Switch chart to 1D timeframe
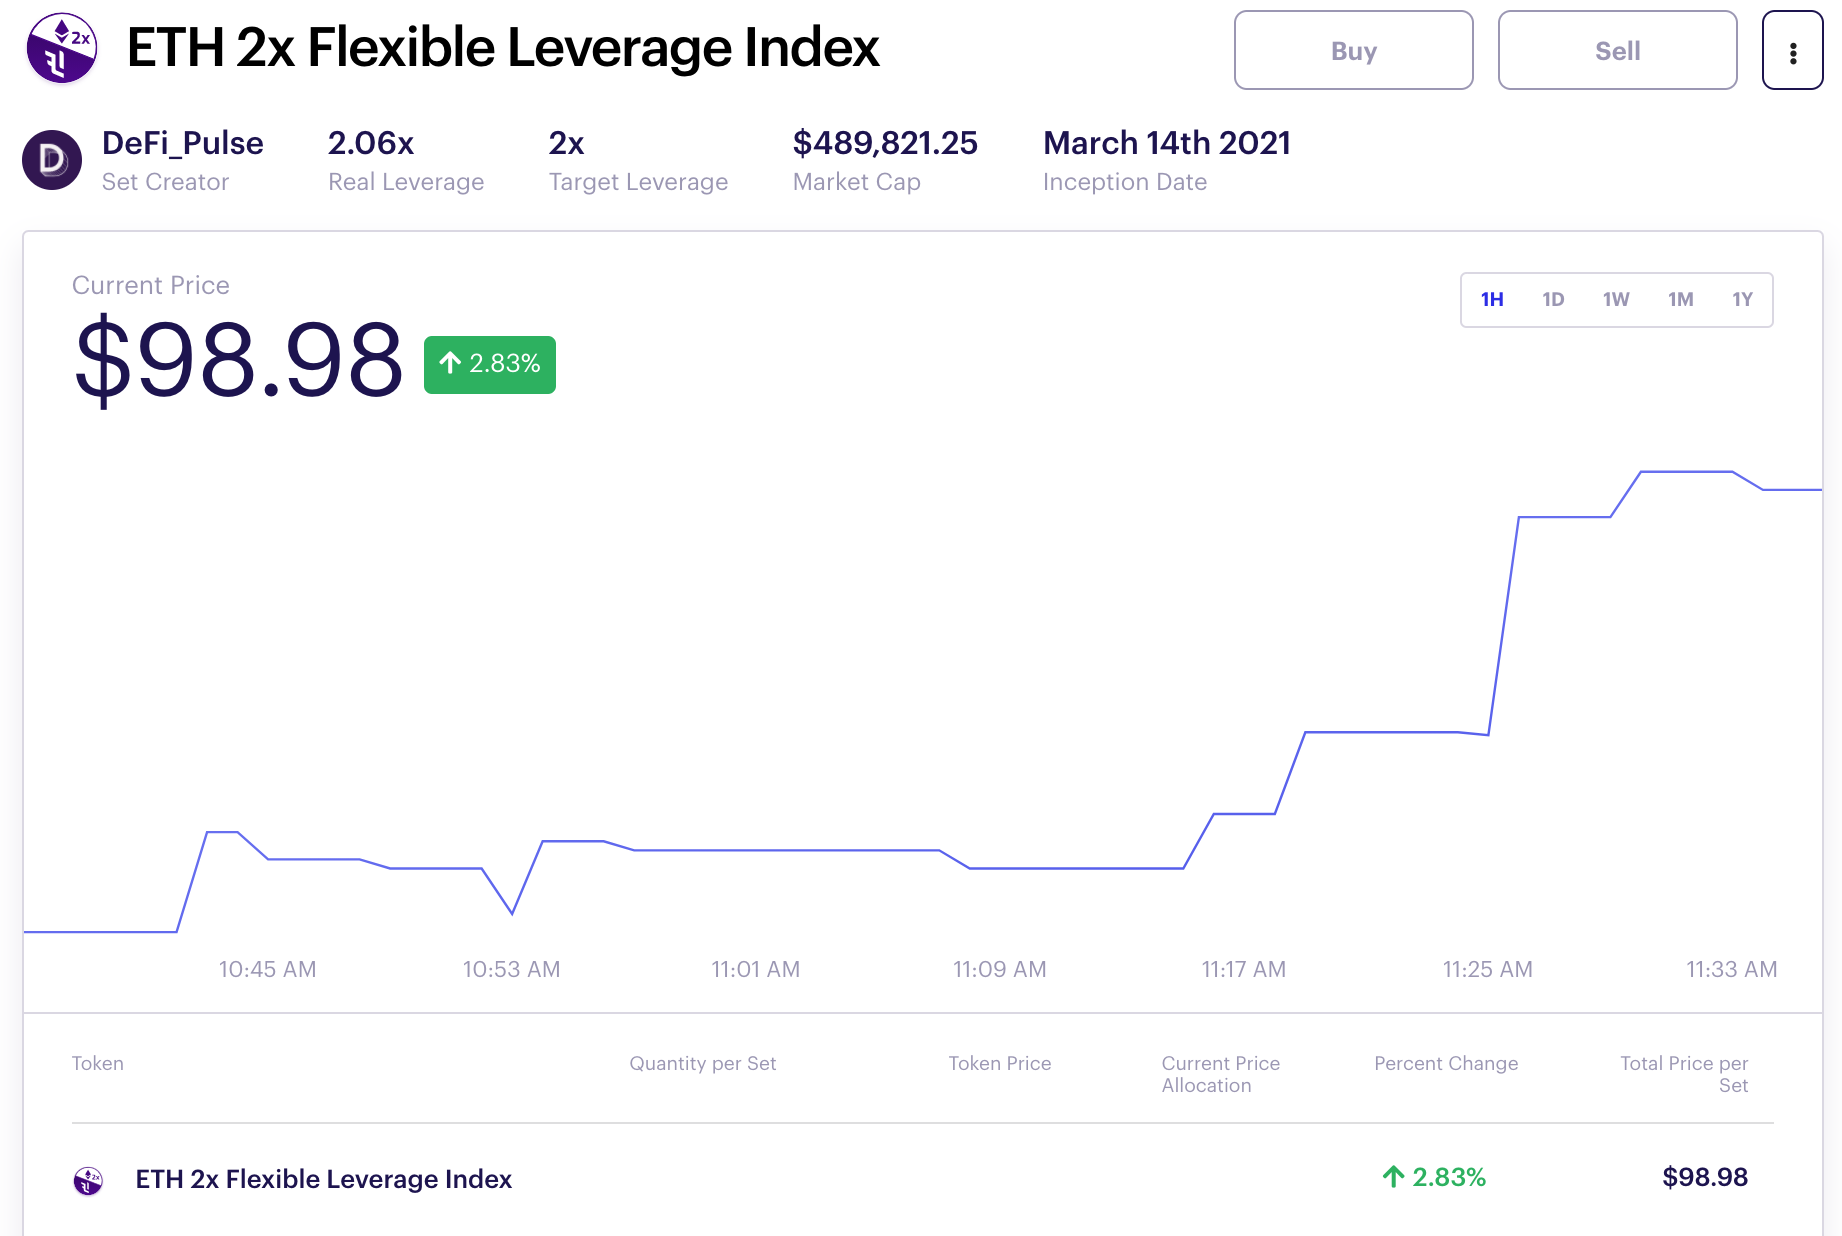The width and height of the screenshot is (1842, 1236). (x=1553, y=300)
